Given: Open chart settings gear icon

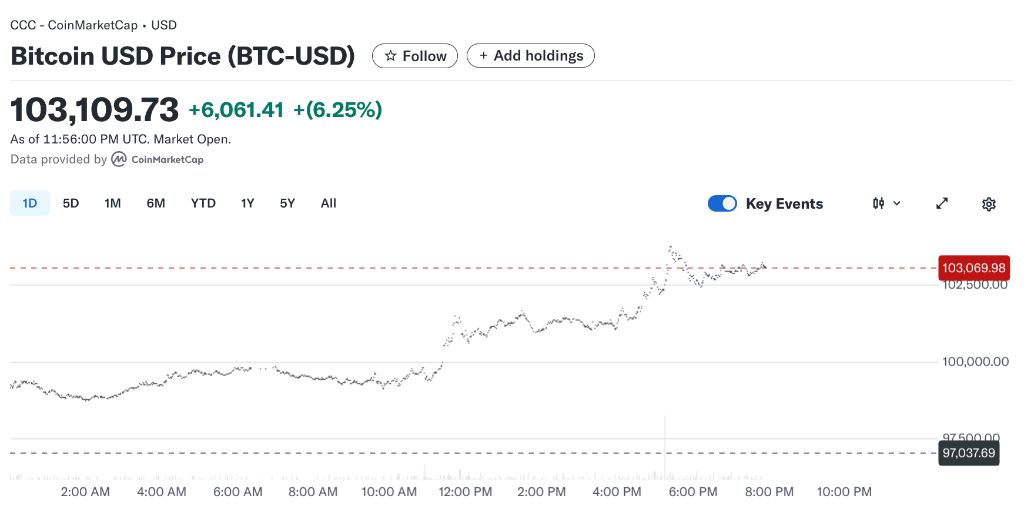Looking at the screenshot, I should (989, 204).
